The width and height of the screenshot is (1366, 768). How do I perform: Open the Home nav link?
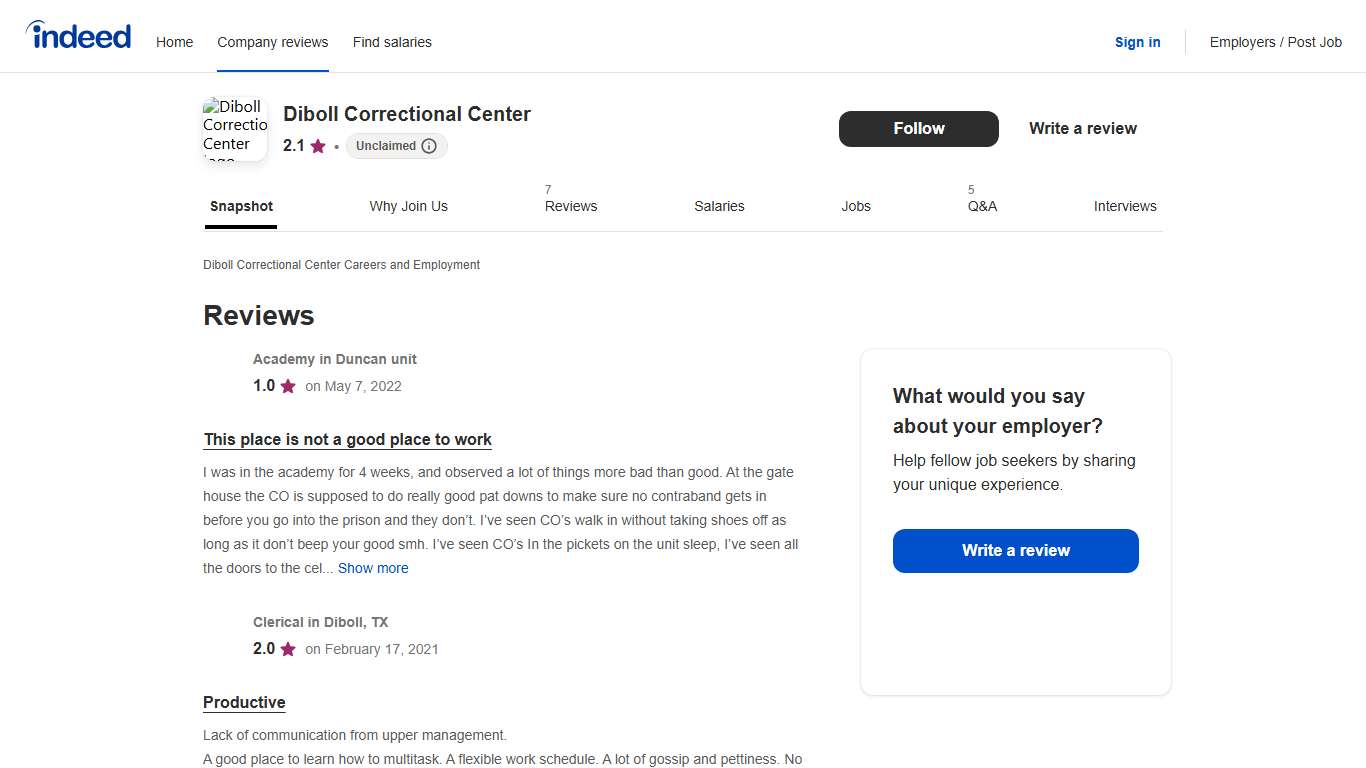pyautogui.click(x=174, y=42)
